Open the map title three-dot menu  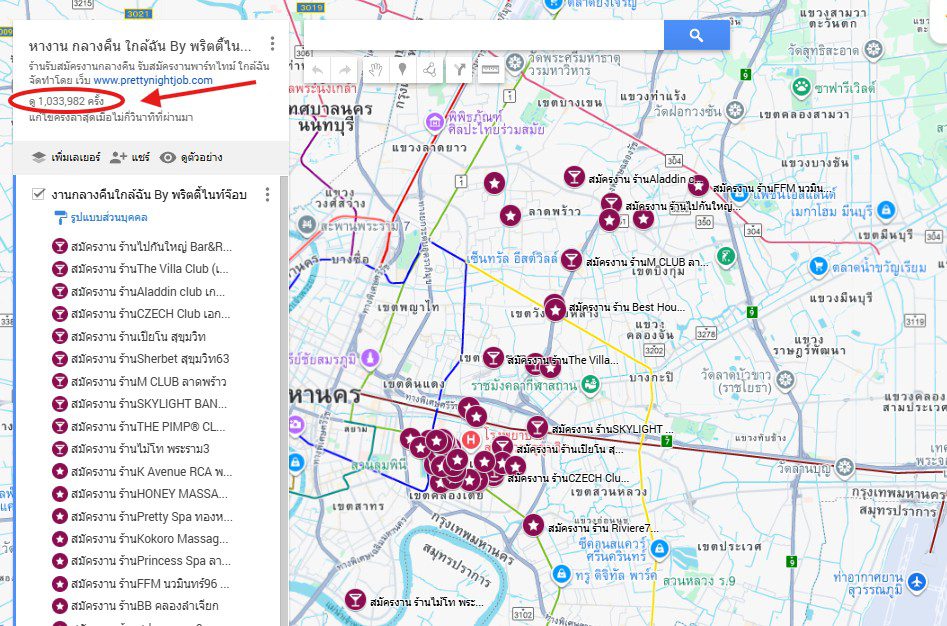coord(273,43)
